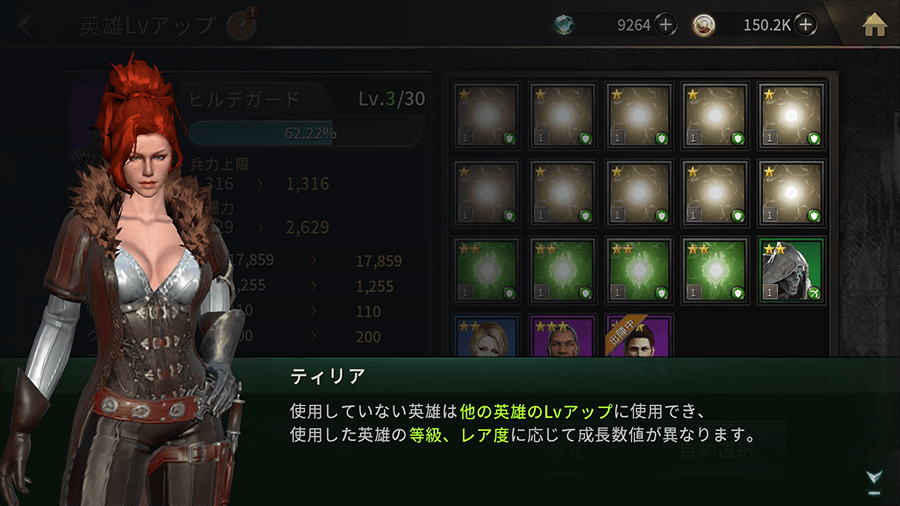
Task: Add coins with plus beside 150.2K
Action: (x=806, y=25)
